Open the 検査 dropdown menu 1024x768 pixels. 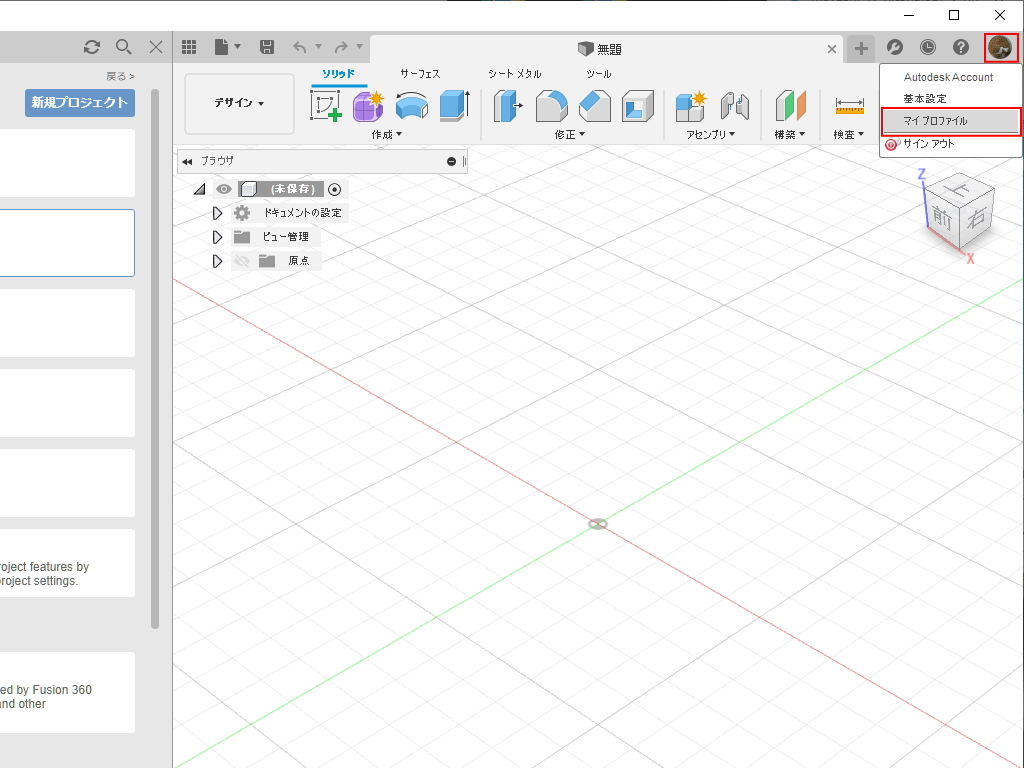(848, 135)
